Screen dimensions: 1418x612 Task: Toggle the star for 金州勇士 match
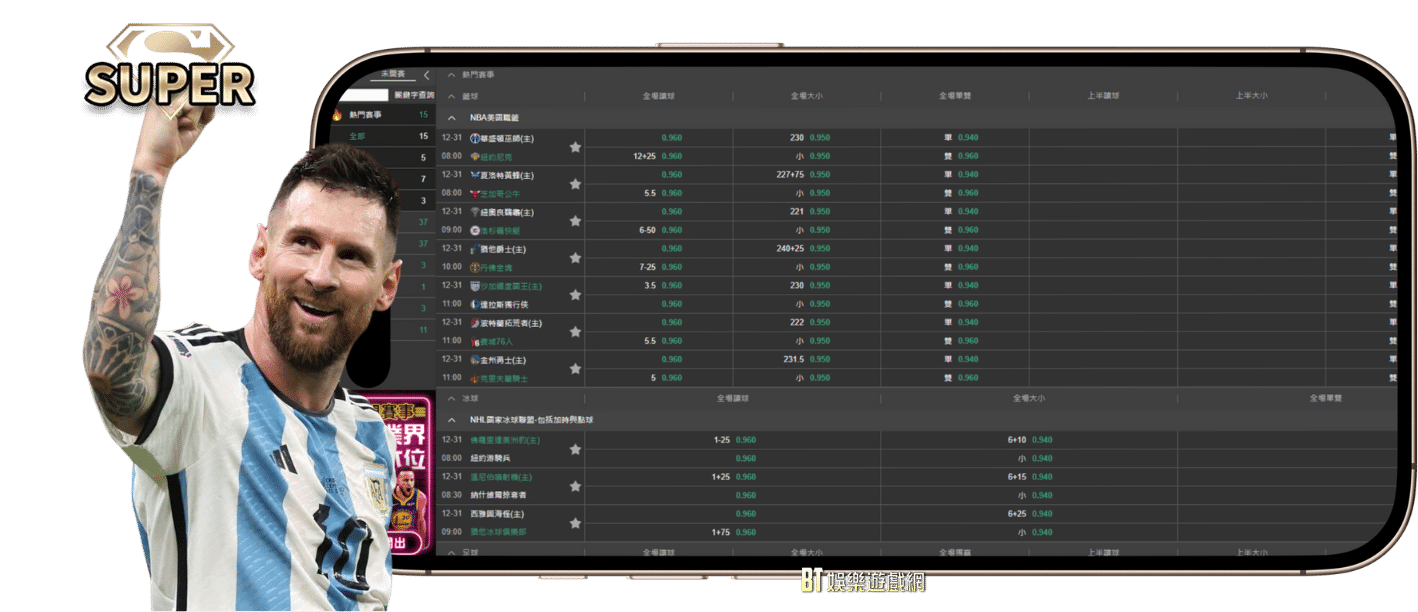tap(575, 369)
